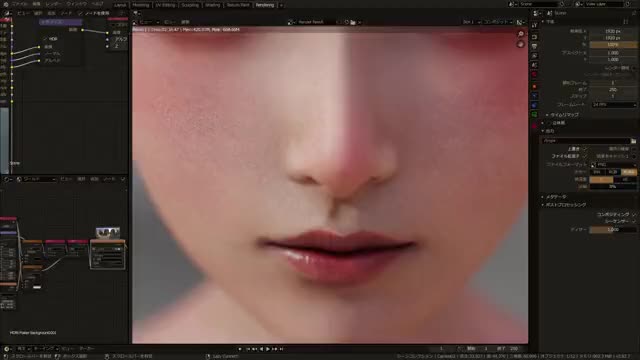This screenshot has height=360, width=640.
Task: Adjust Compression percent slider
Action: coord(613,187)
